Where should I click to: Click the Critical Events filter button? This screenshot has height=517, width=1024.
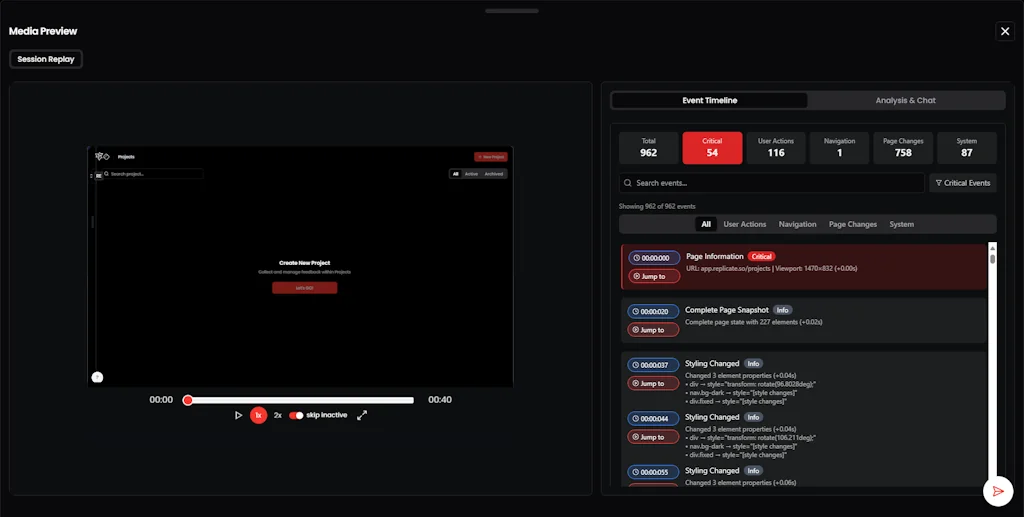click(963, 183)
